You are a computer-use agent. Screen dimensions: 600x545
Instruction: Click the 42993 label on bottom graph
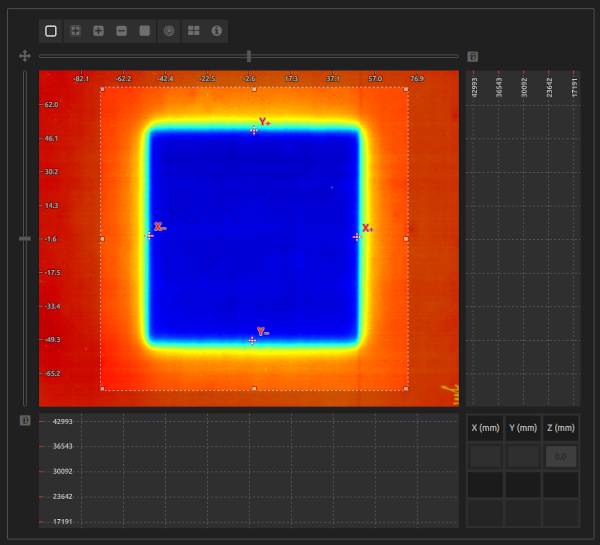coord(62,421)
